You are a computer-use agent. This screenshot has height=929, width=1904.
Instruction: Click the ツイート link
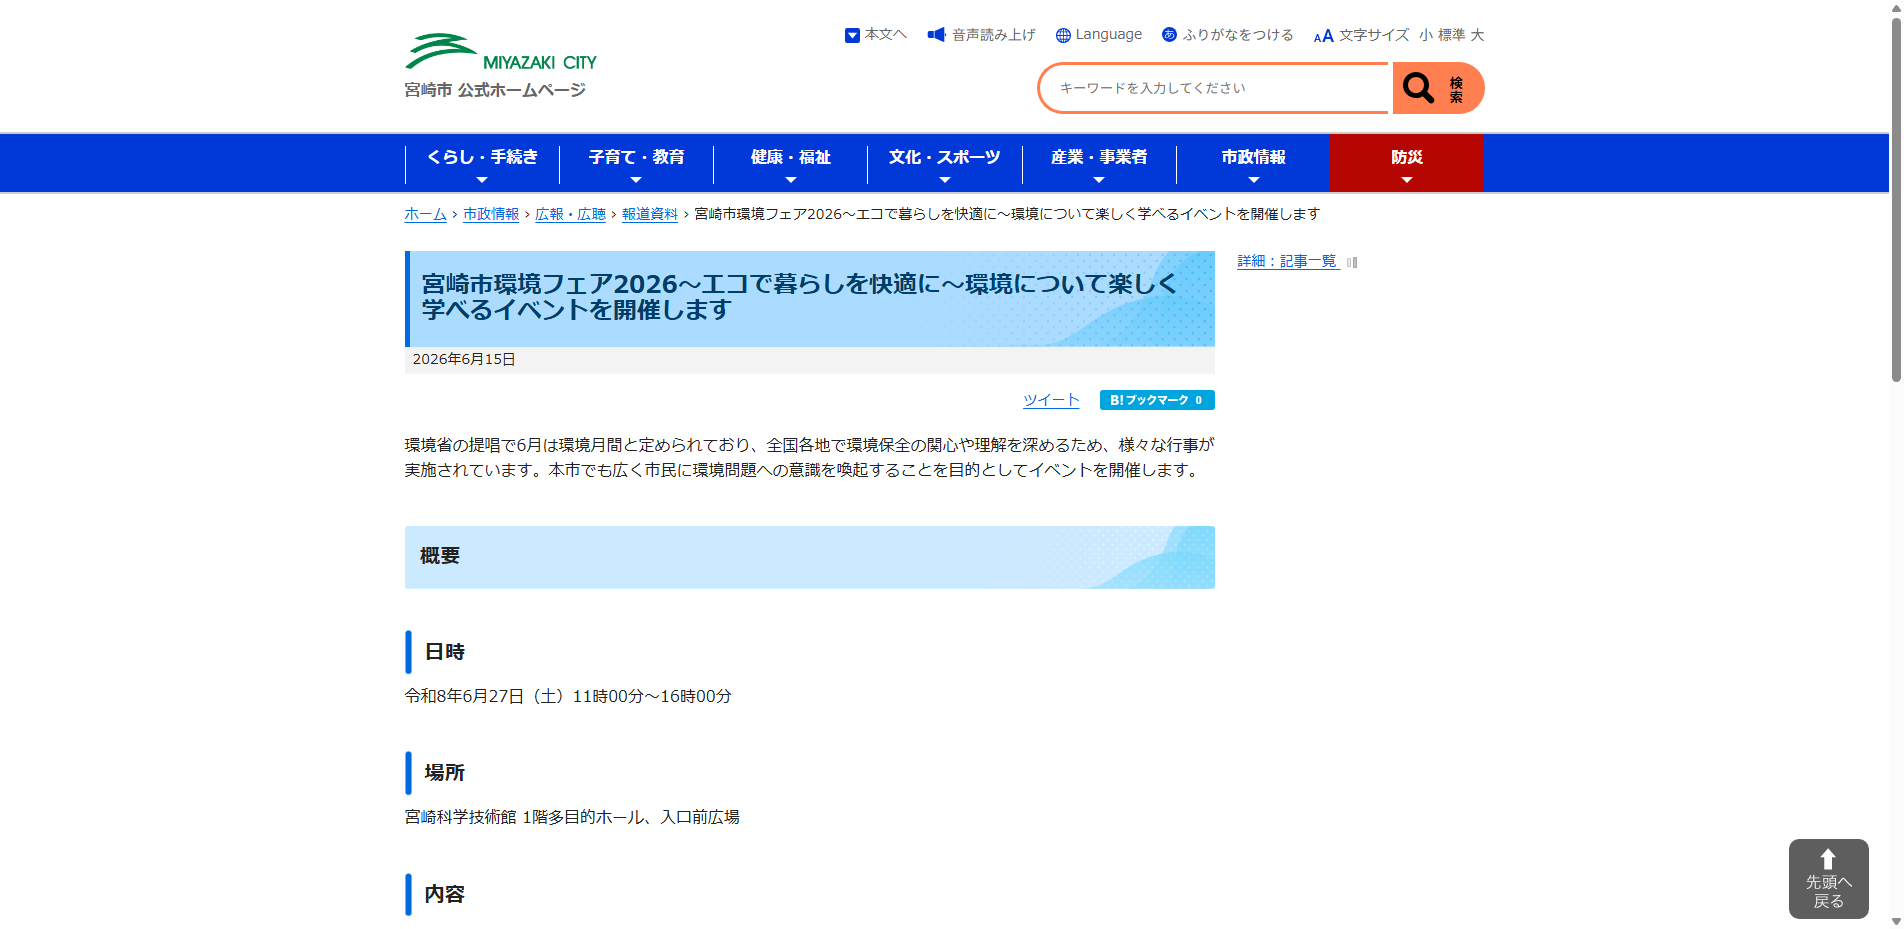(x=1051, y=400)
